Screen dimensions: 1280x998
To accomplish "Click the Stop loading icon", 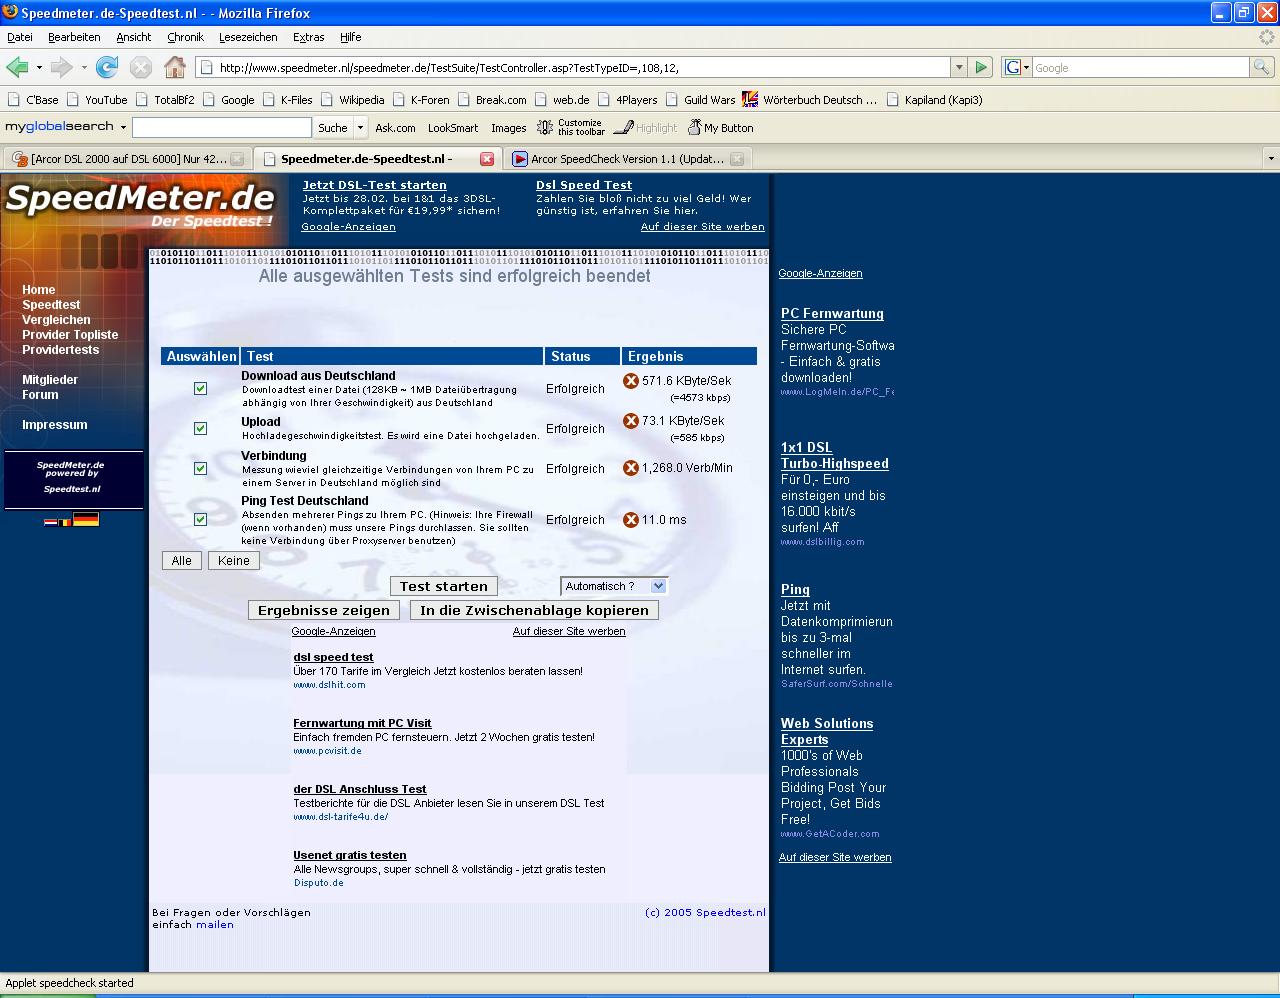I will [141, 67].
